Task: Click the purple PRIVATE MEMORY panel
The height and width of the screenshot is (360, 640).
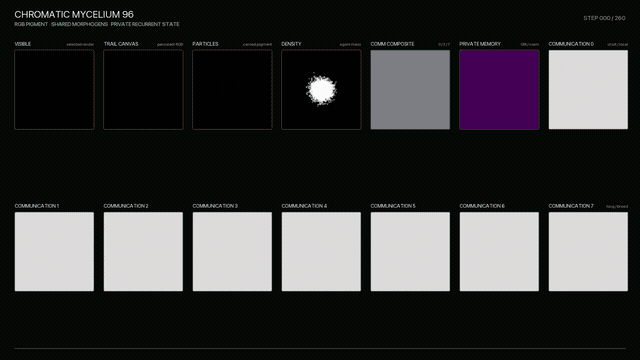Action: point(499,90)
